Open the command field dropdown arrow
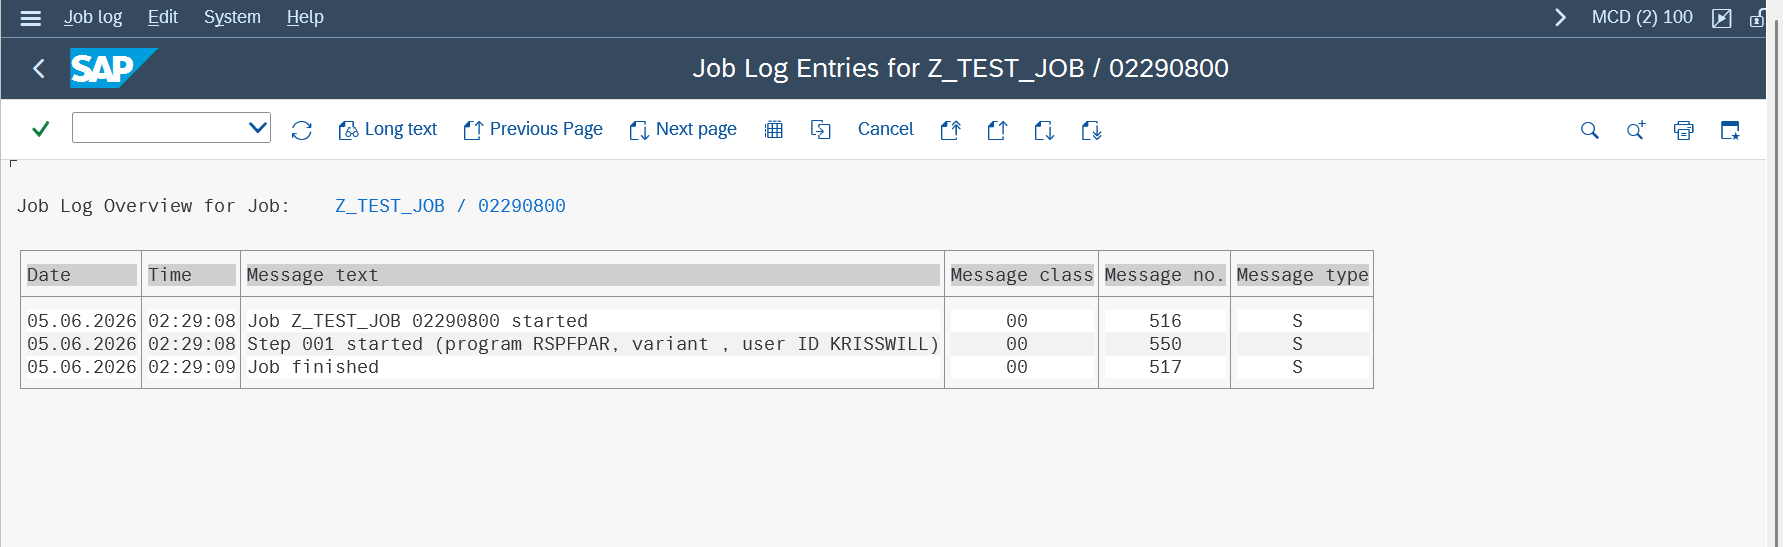The height and width of the screenshot is (547, 1783). [x=258, y=128]
